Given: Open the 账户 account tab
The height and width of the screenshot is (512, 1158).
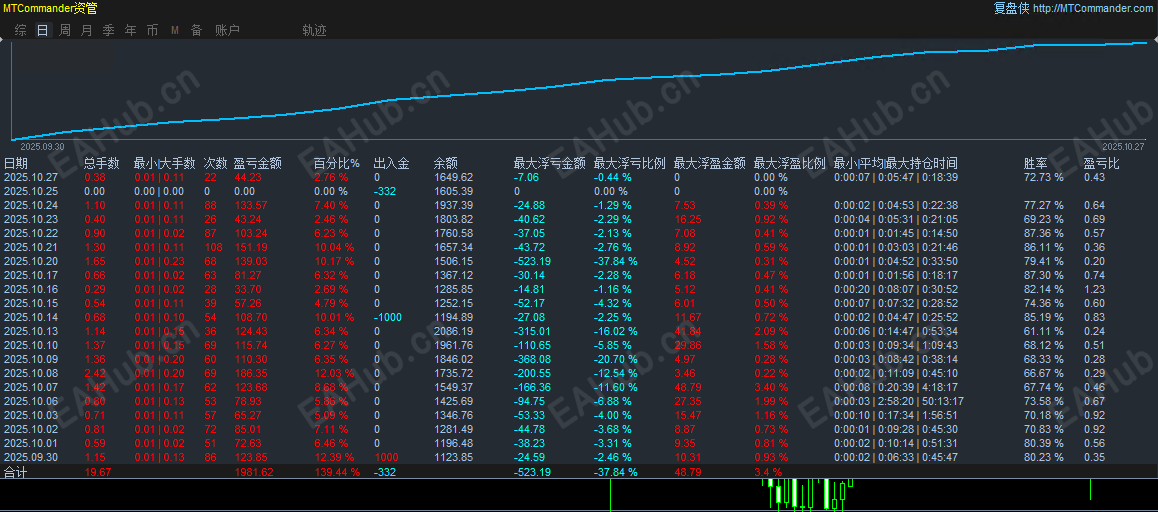Looking at the screenshot, I should coord(227,30).
